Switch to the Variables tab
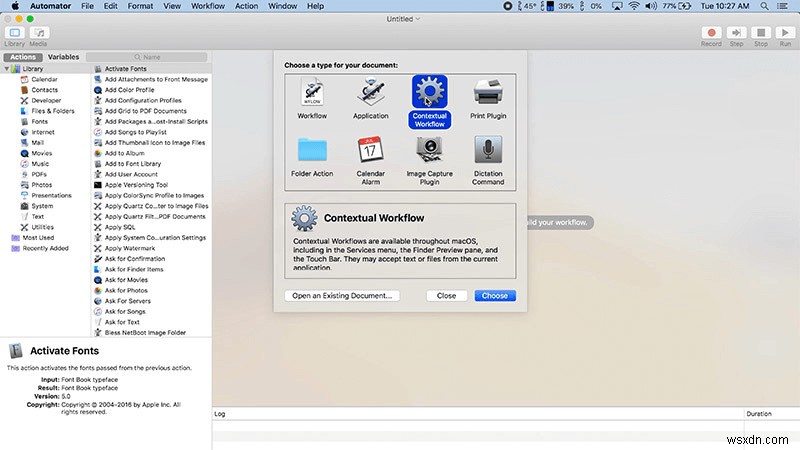800x450 pixels. (x=63, y=57)
